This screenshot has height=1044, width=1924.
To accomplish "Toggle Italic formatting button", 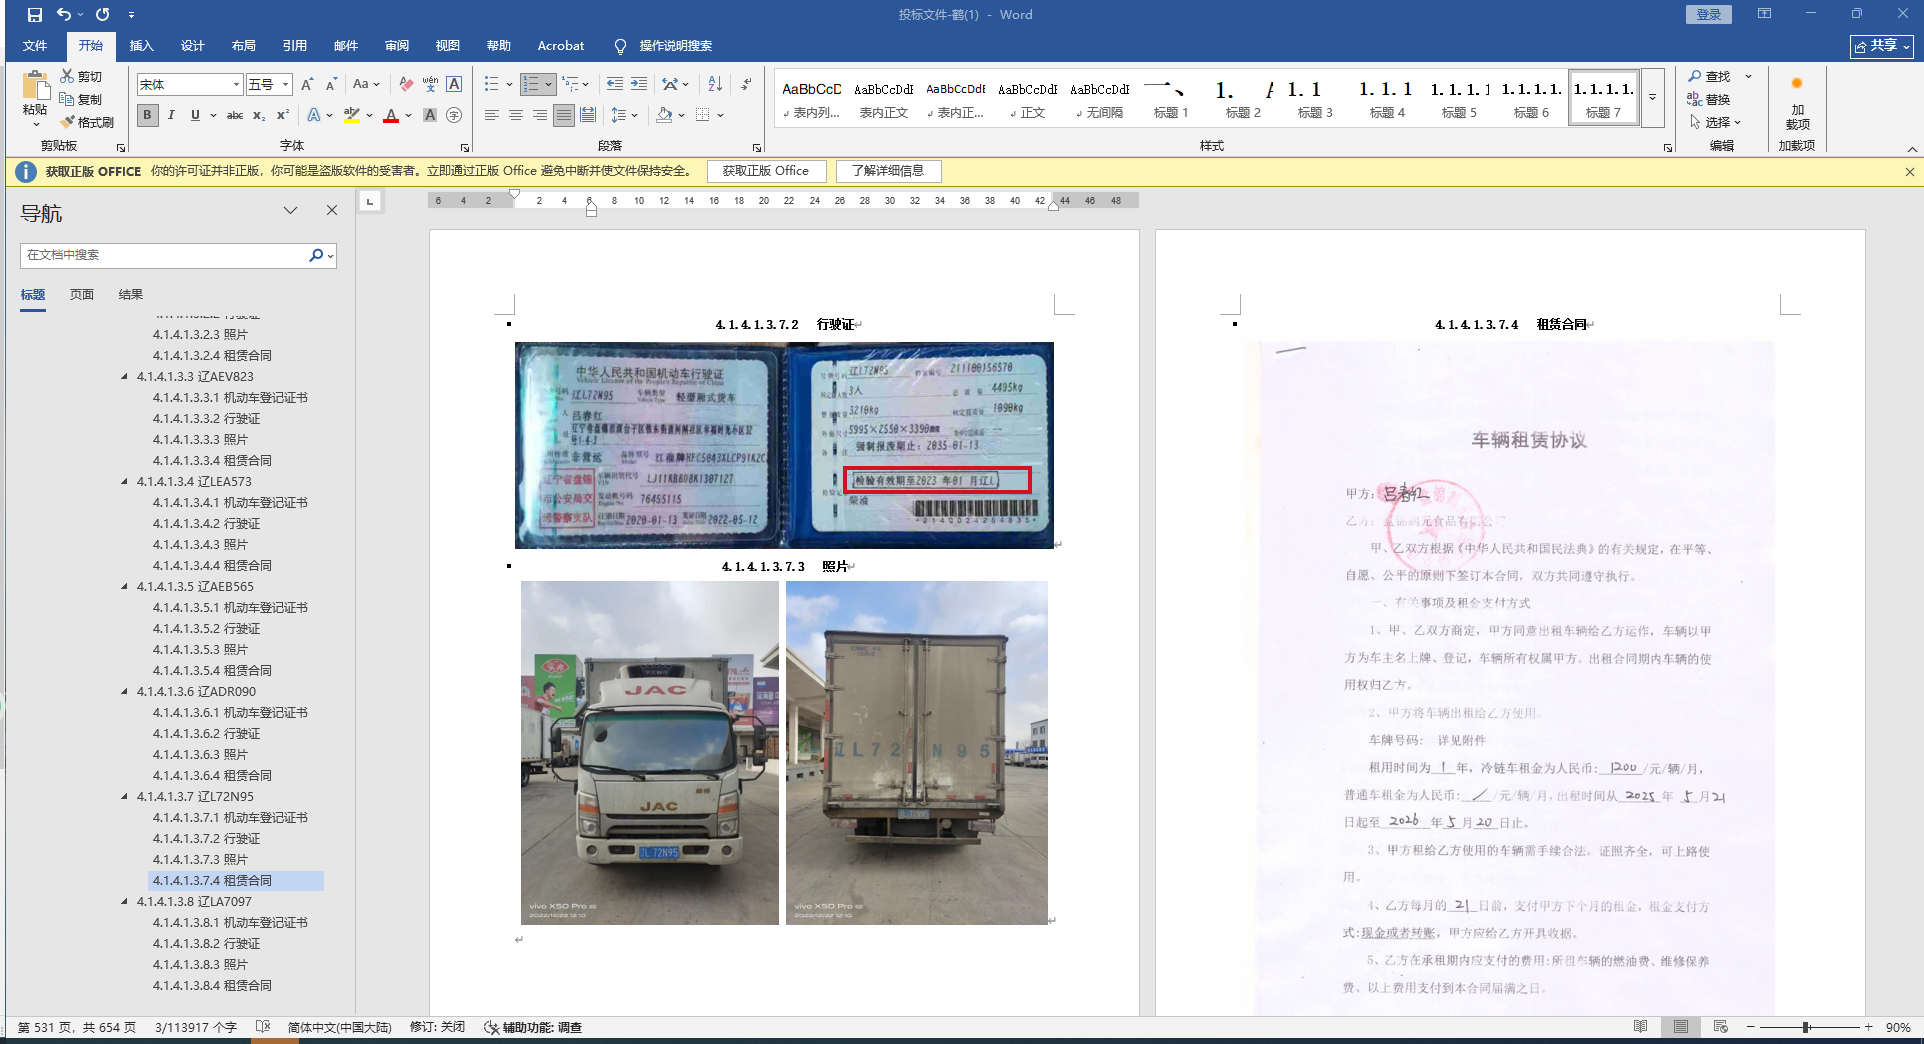I will click(x=171, y=115).
